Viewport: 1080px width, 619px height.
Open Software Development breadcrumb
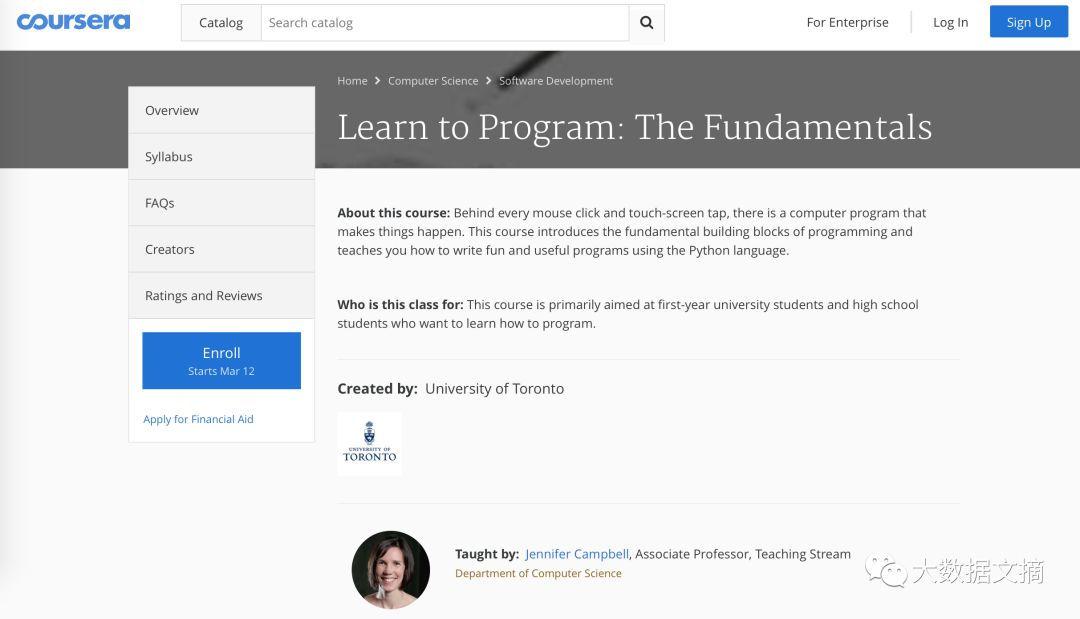point(556,81)
